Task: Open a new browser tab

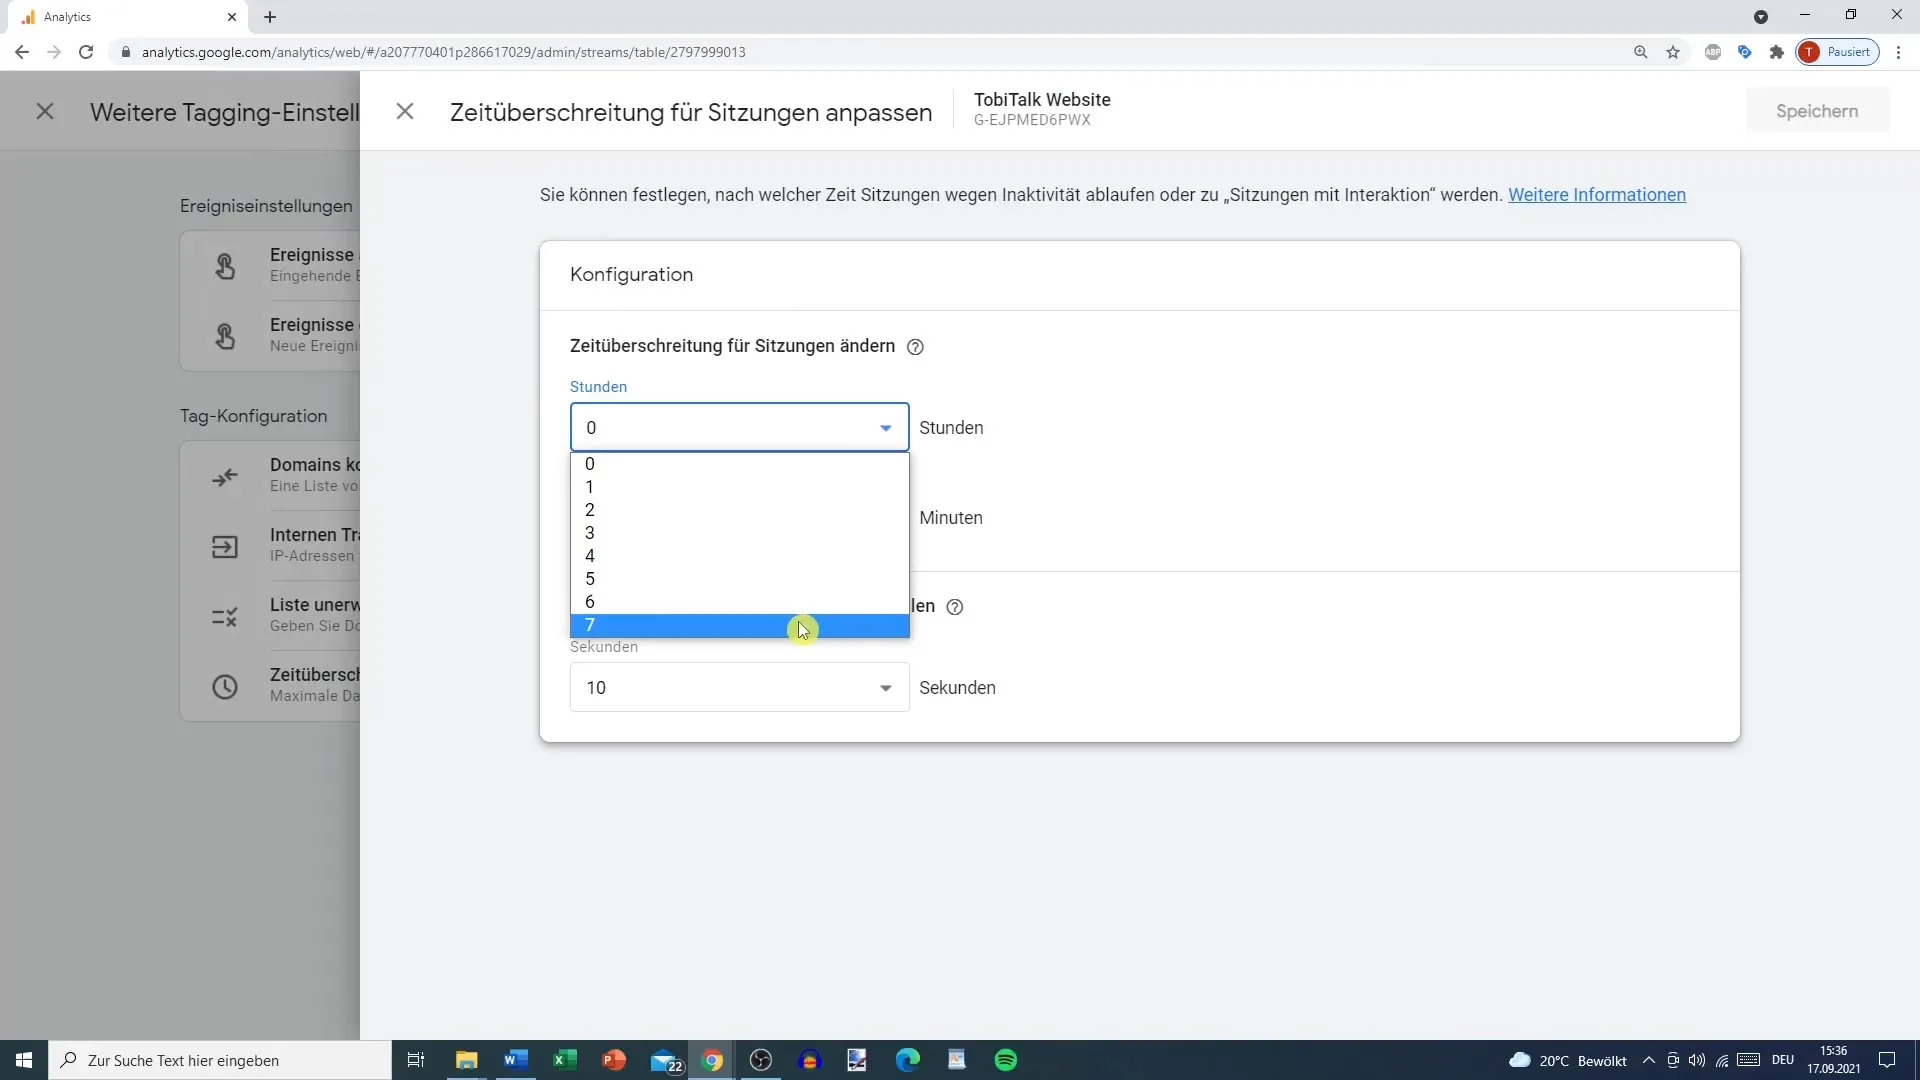Action: point(270,17)
